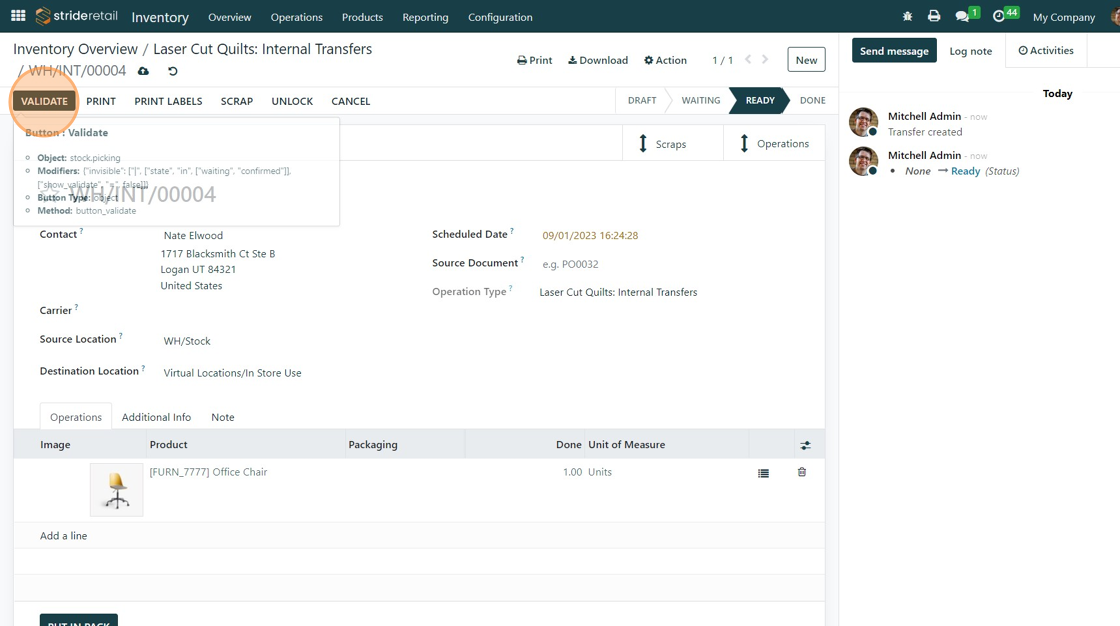Click the New button
The image size is (1120, 626).
point(806,60)
